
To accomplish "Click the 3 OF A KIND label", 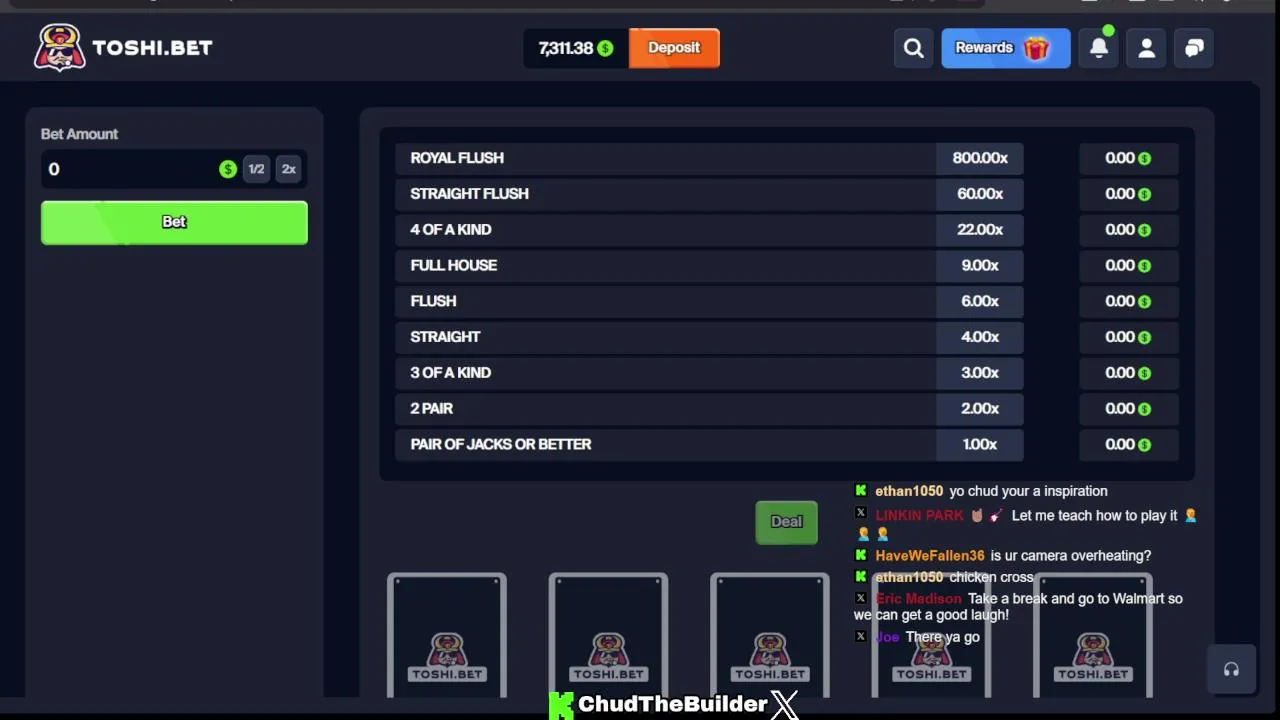I will pyautogui.click(x=451, y=373).
